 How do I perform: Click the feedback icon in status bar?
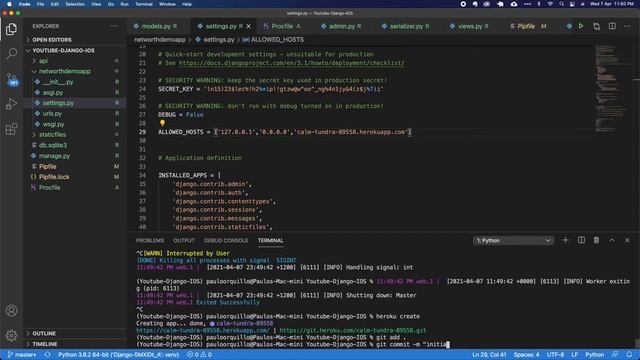pos(615,355)
